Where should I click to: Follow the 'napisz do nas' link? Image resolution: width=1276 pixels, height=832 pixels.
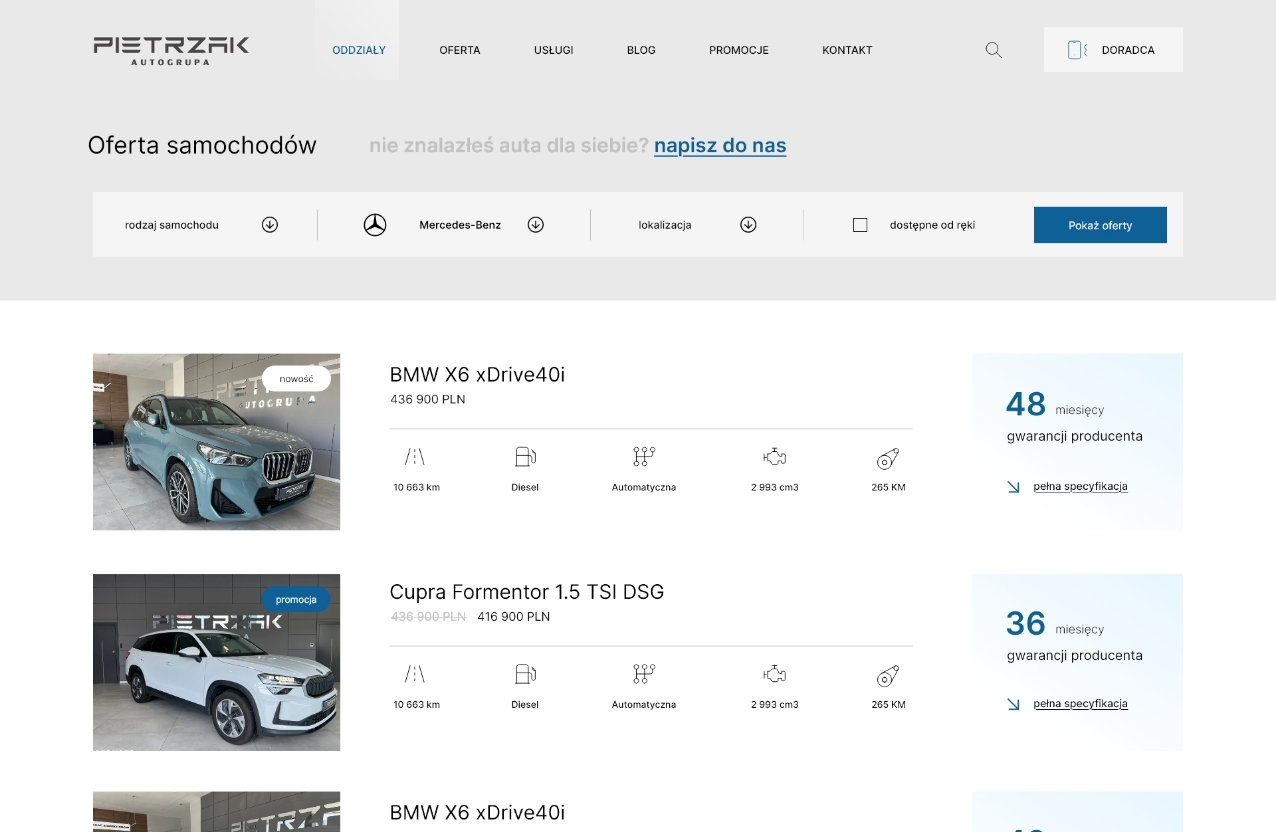[720, 146]
